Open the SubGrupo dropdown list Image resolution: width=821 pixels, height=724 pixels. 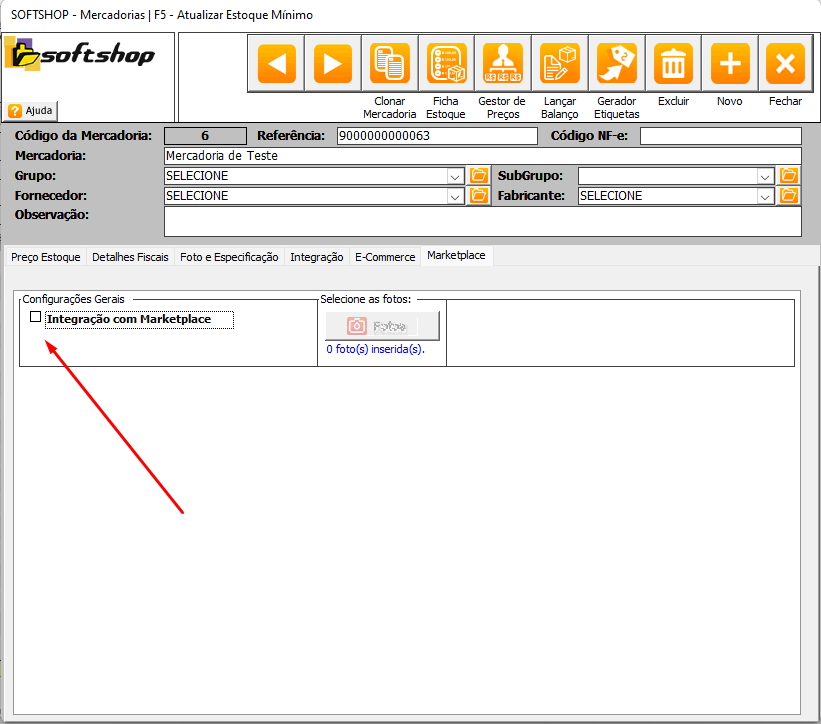coord(765,176)
